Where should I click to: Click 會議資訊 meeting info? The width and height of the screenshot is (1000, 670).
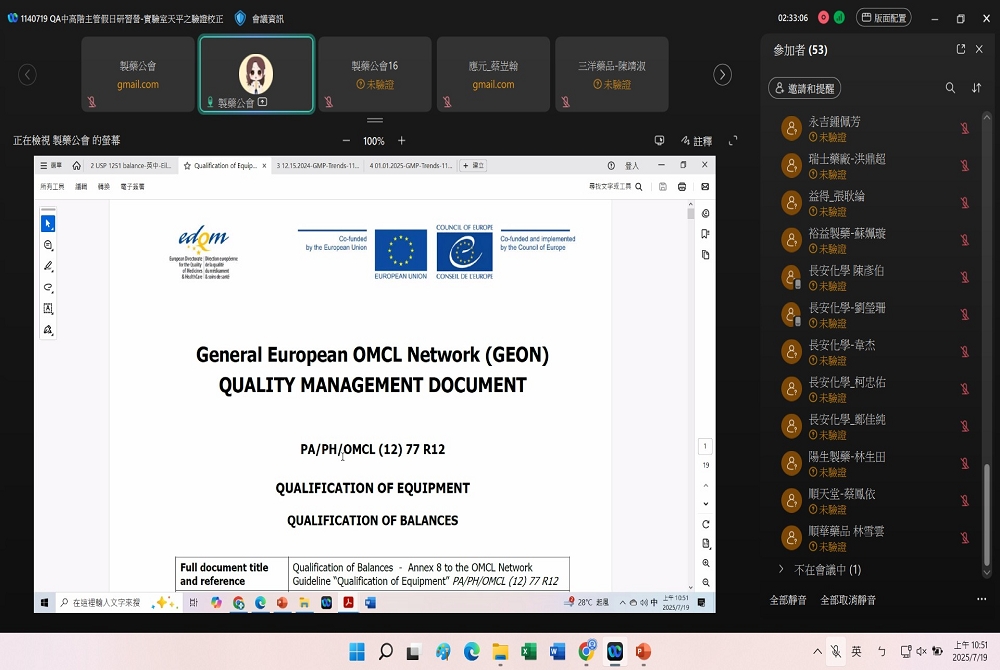tap(268, 18)
